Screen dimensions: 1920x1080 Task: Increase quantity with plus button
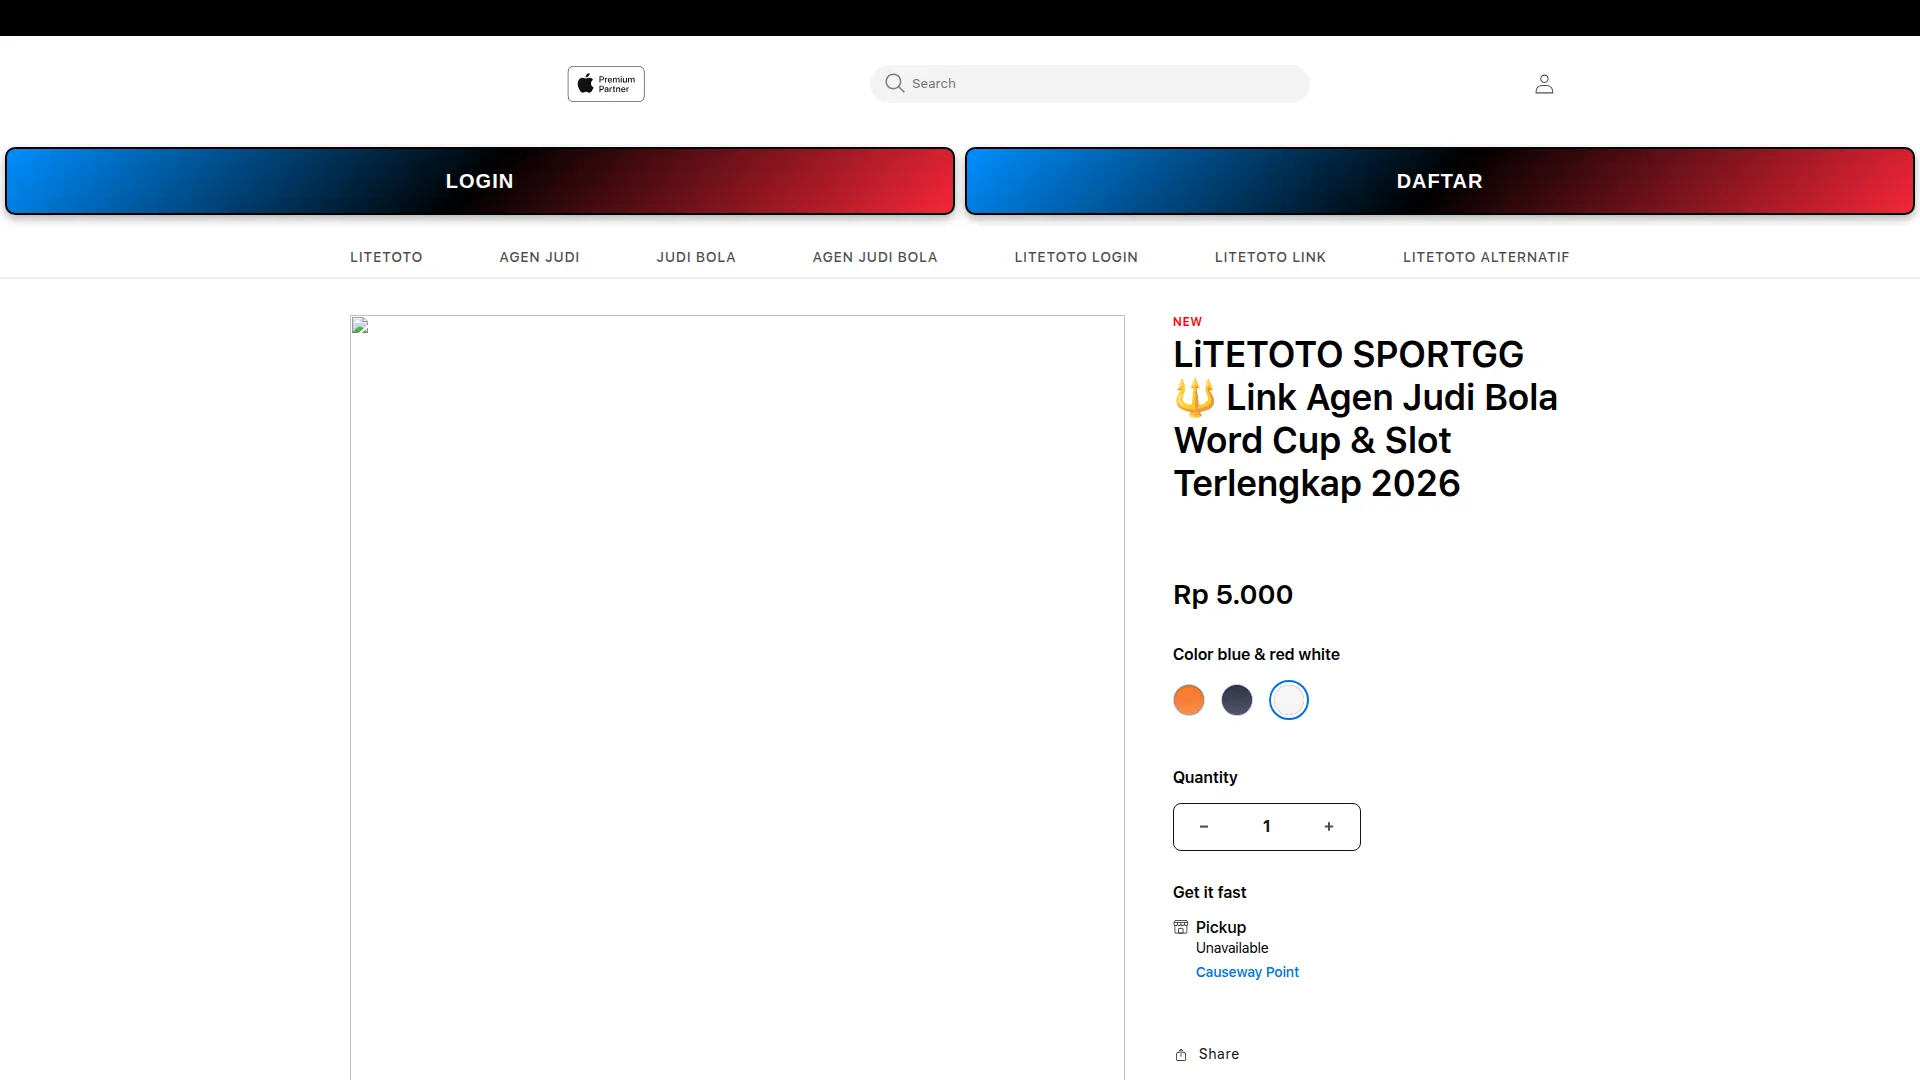point(1329,827)
